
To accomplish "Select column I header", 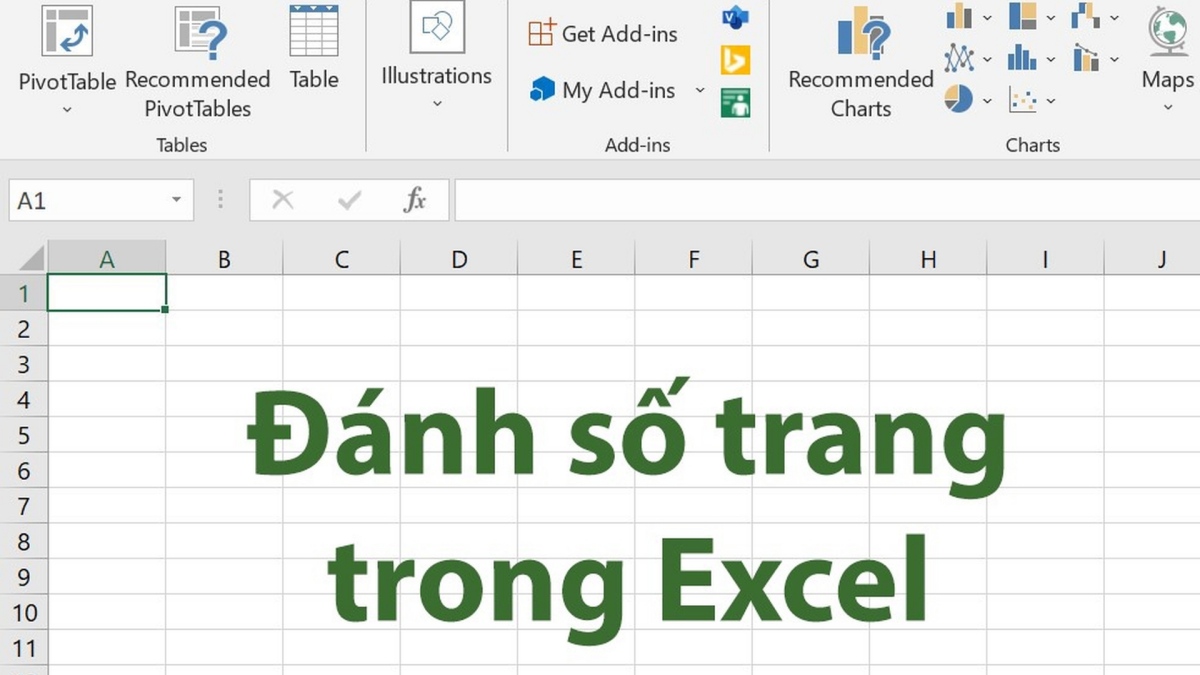I will point(1046,259).
